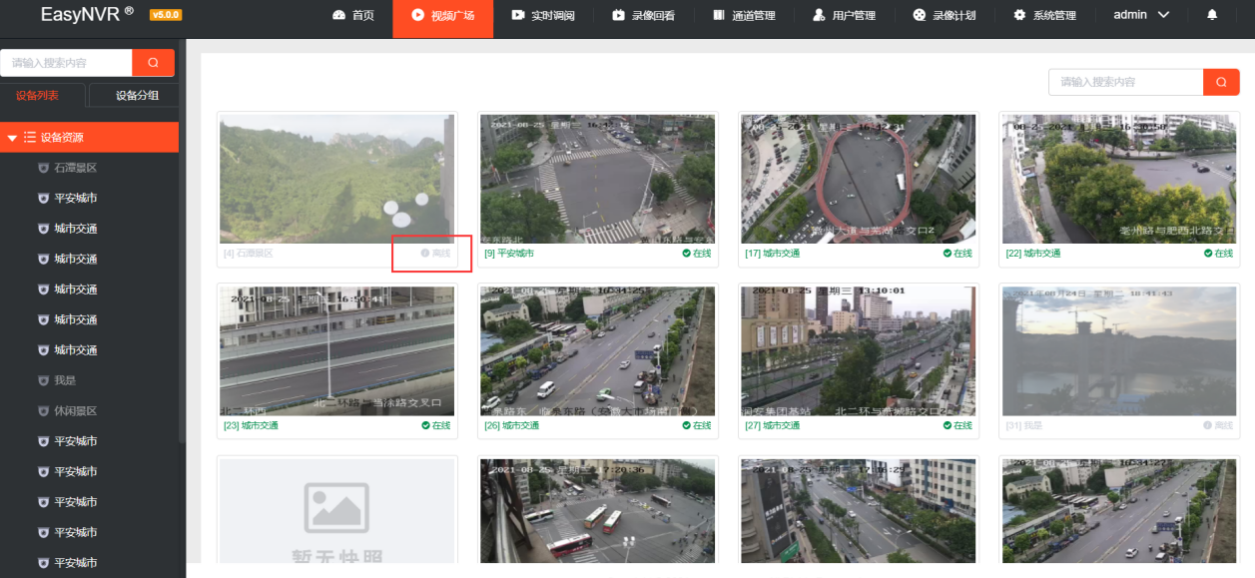Click the [31] 我是 channel label
This screenshot has height=578, width=1255.
1024,426
